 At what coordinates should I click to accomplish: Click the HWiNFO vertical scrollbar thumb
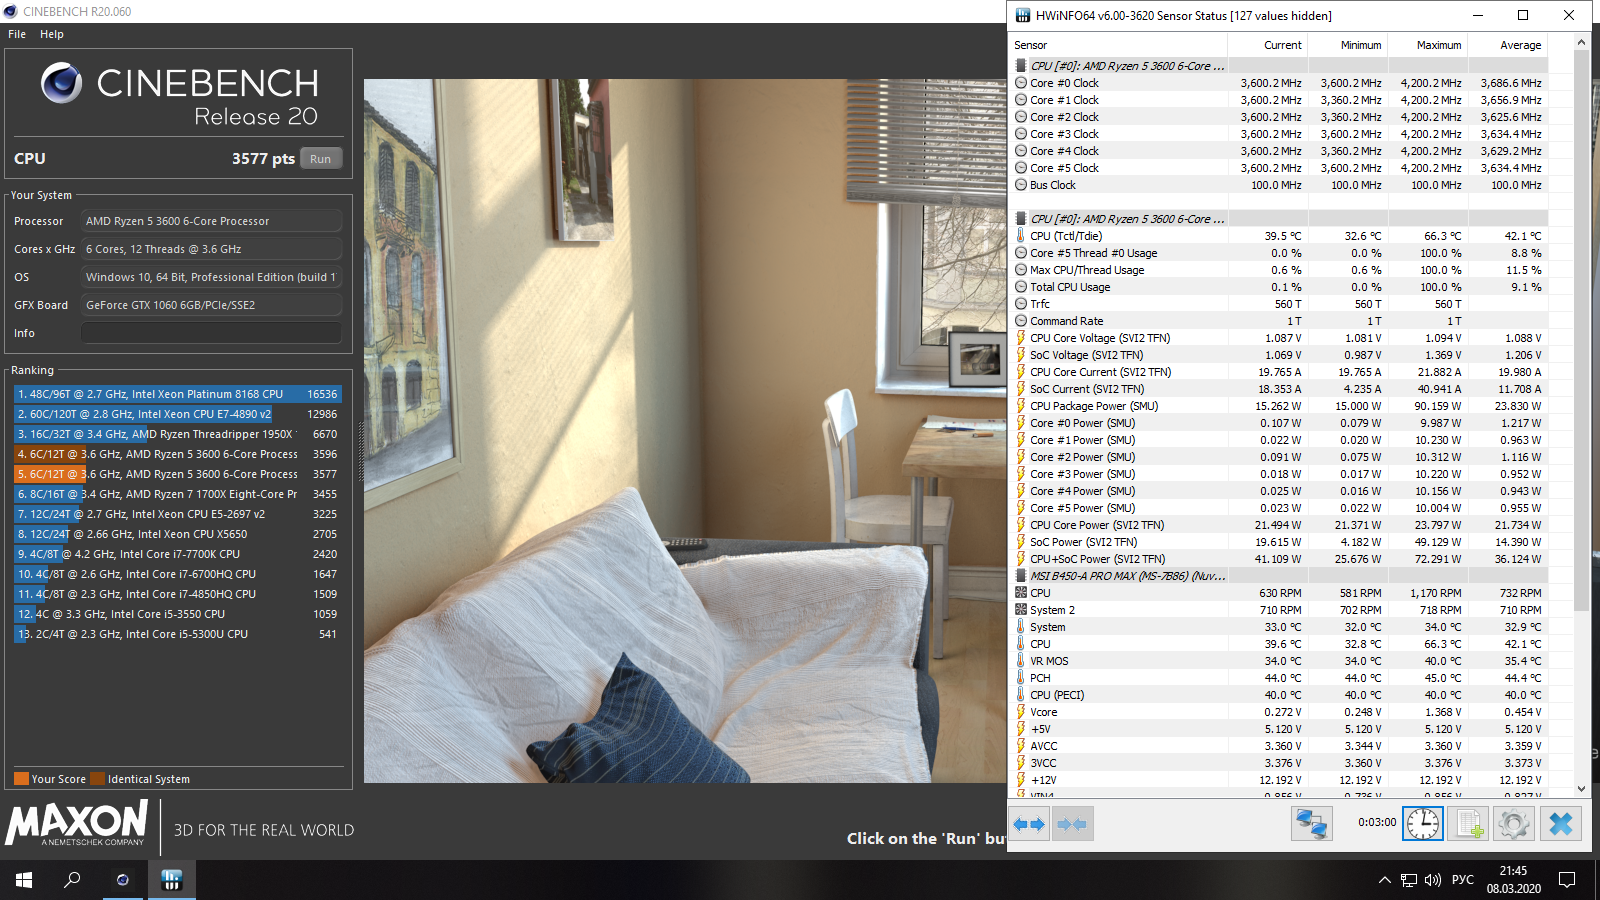1581,330
